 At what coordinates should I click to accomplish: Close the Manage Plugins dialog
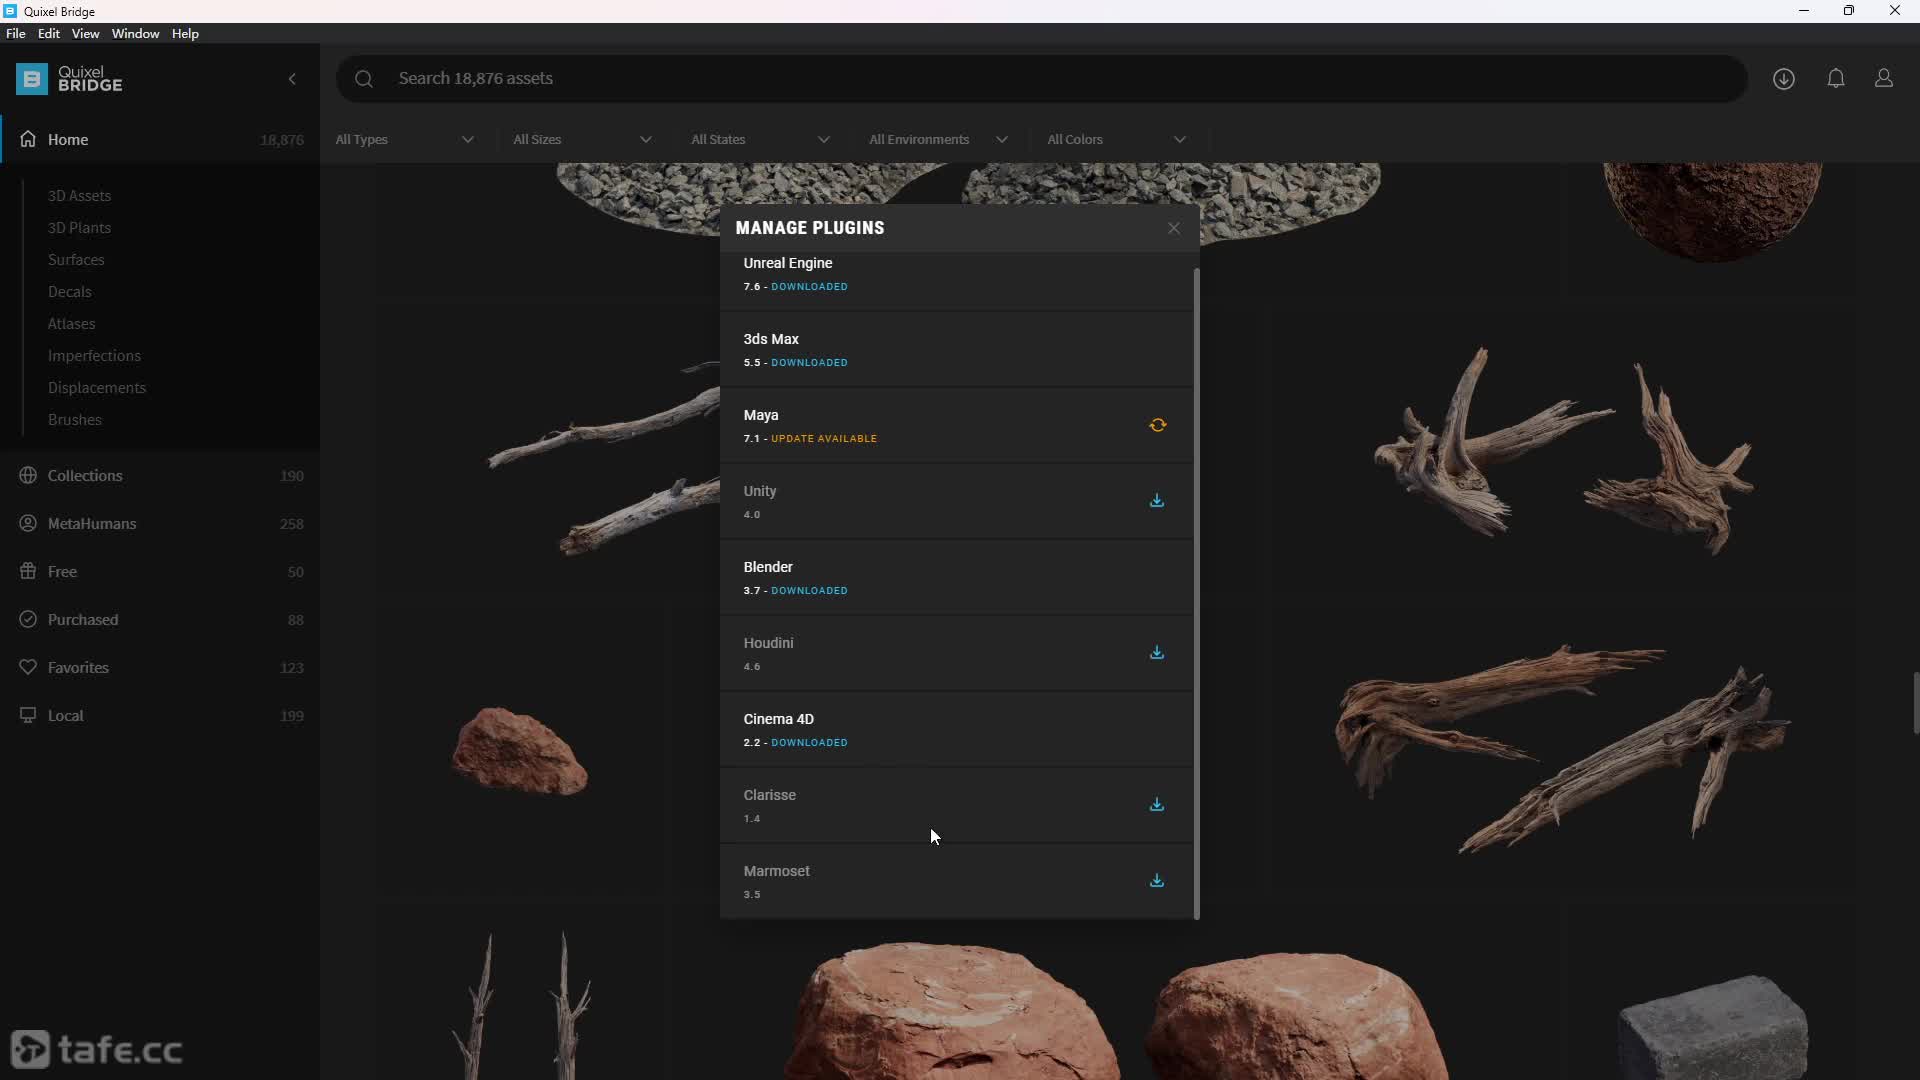pos(1174,228)
